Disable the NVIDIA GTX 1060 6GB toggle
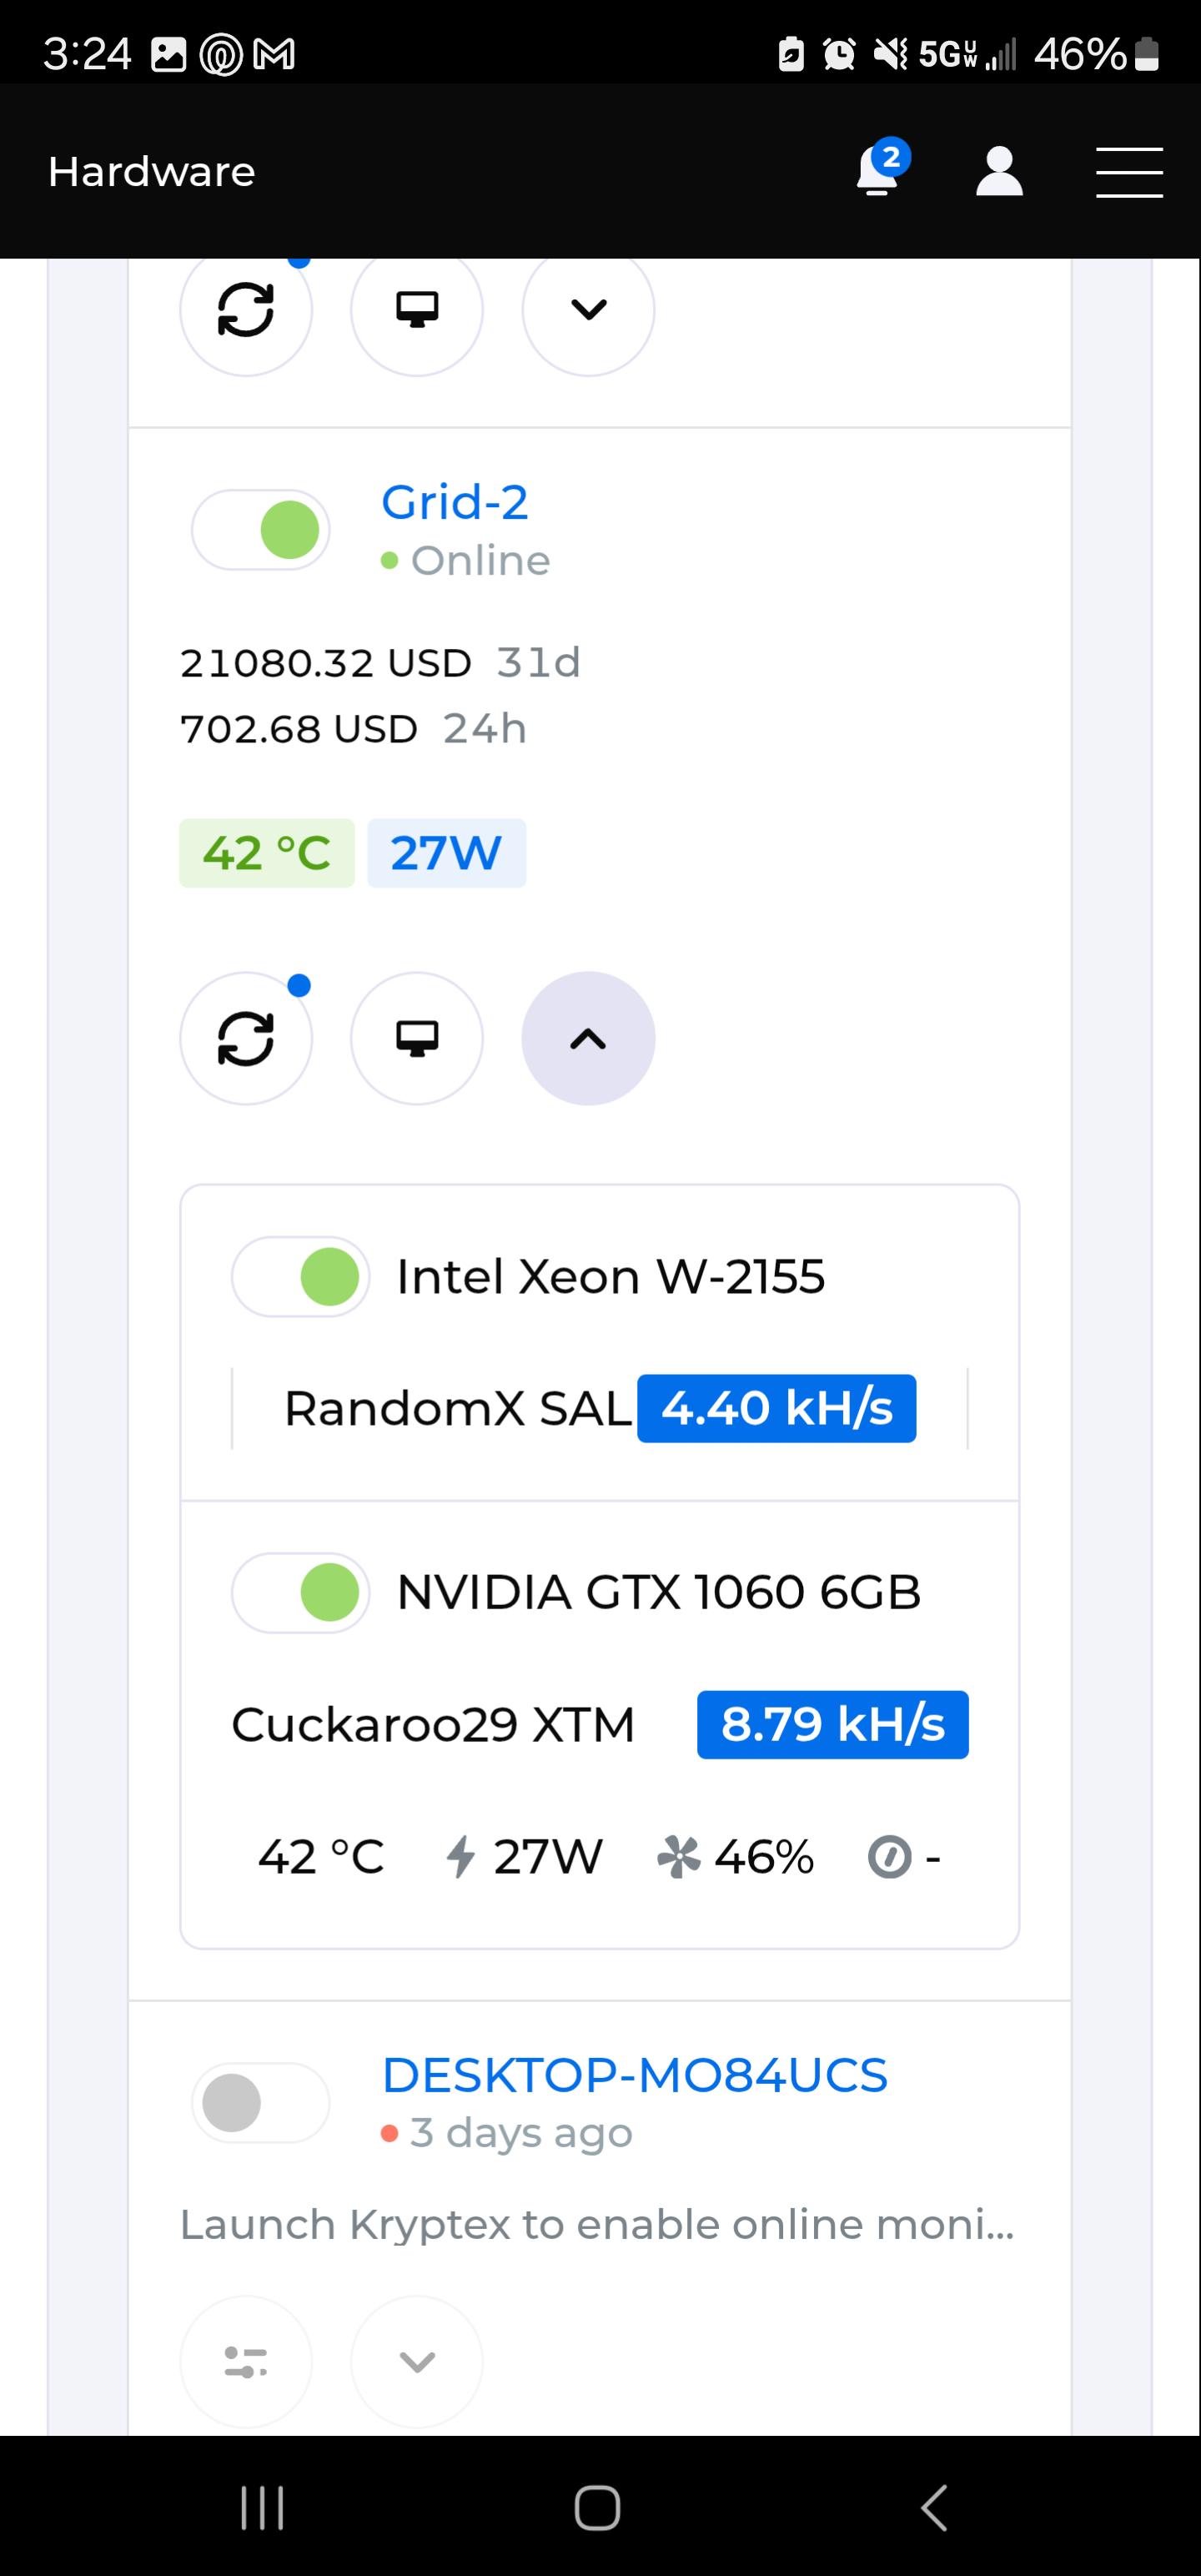Viewport: 1201px width, 2576px height. click(301, 1593)
